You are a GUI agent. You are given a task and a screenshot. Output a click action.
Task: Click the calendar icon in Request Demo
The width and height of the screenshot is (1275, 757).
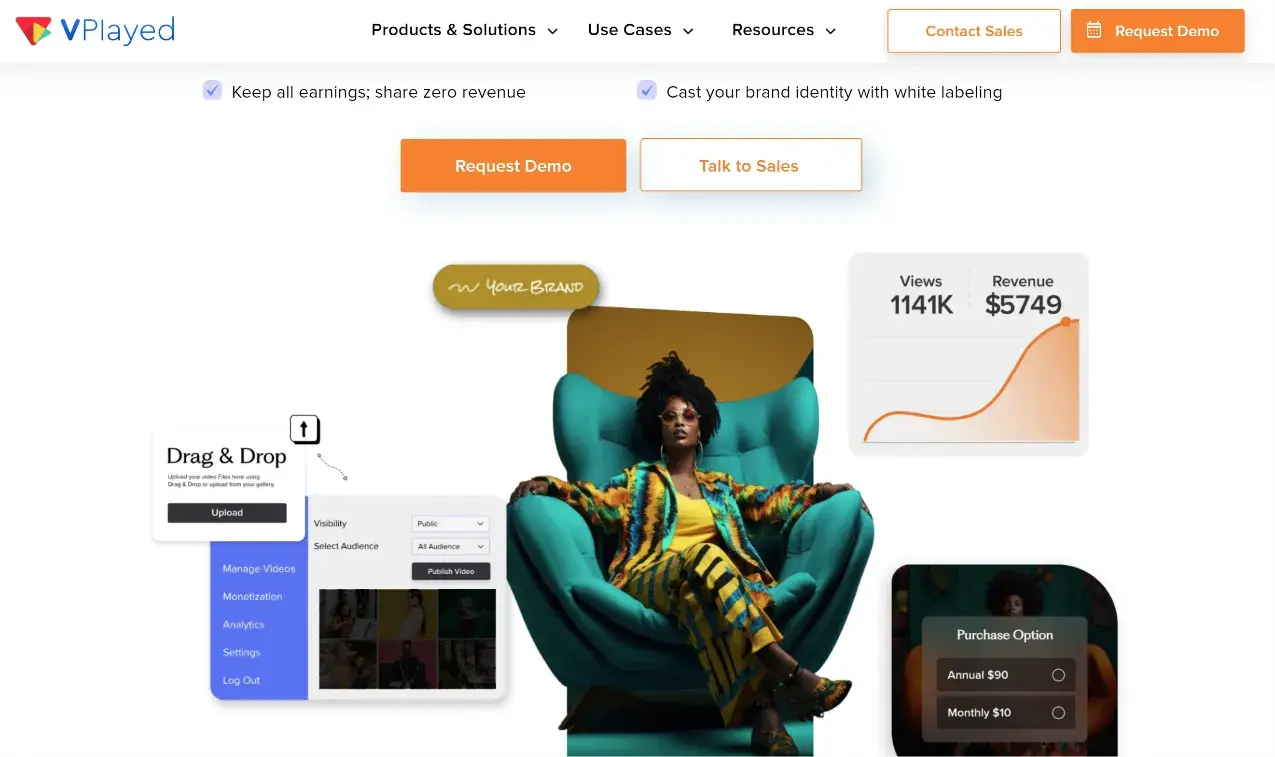1095,30
